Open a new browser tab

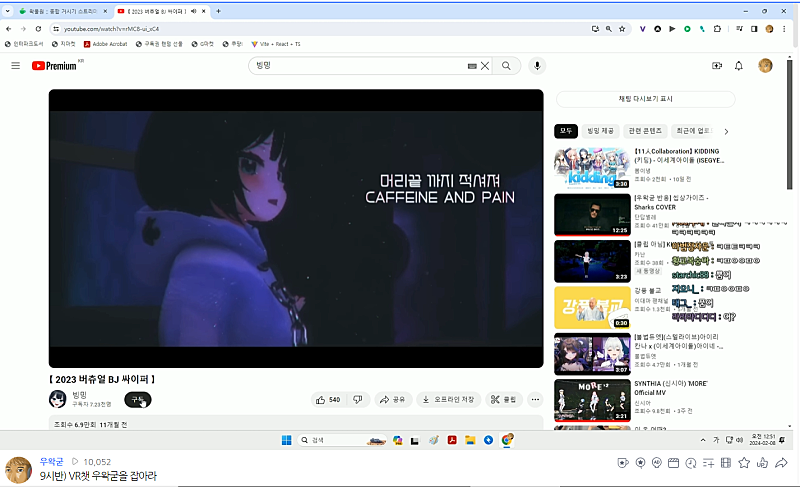[218, 11]
